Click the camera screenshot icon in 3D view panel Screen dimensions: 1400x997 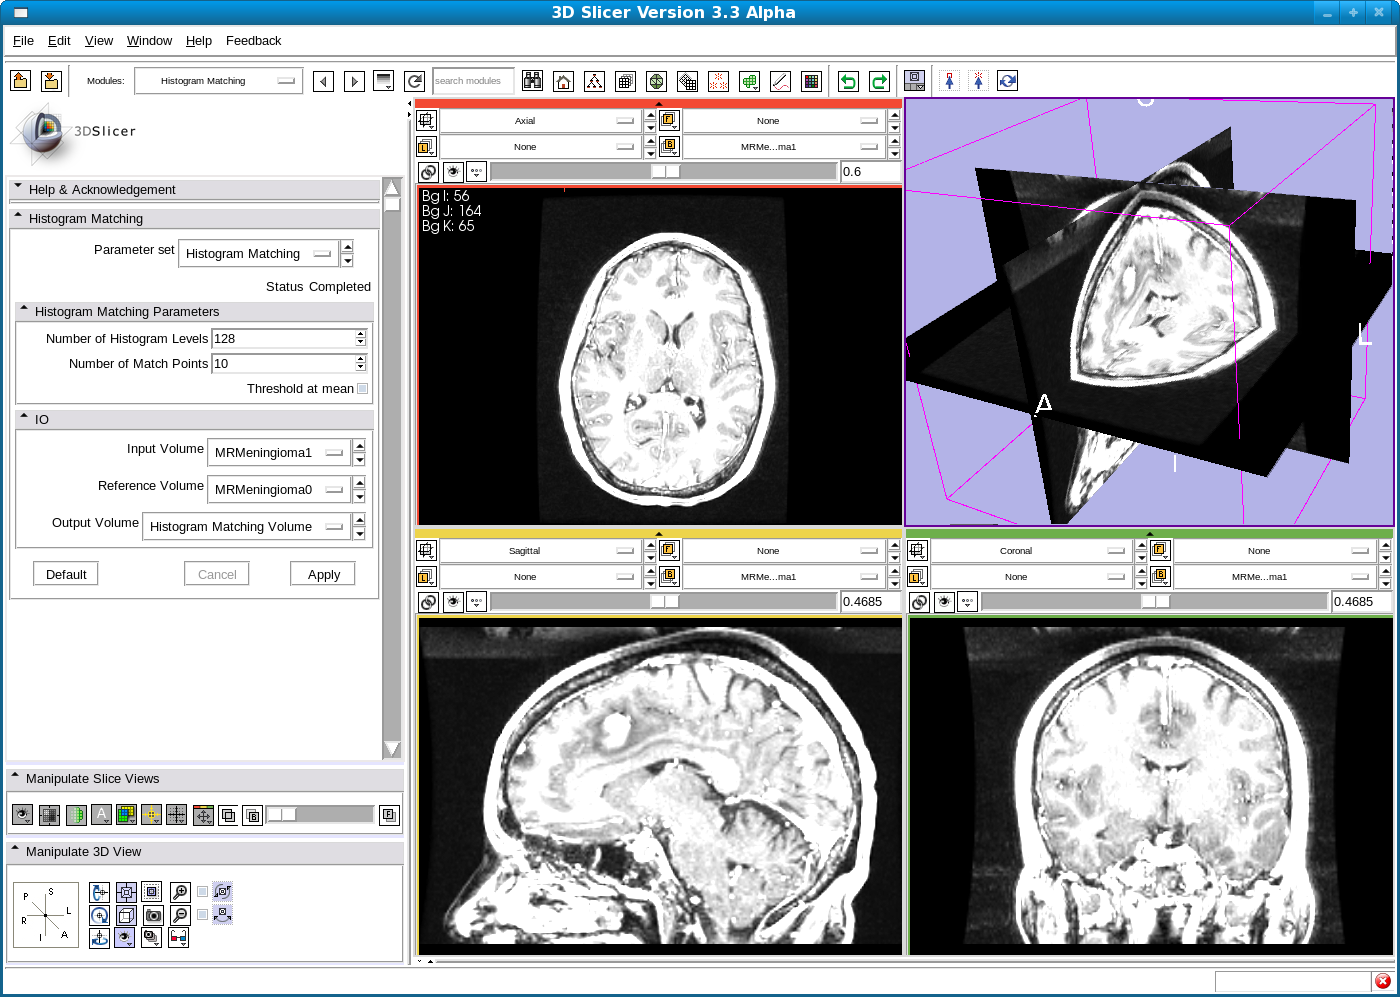click(153, 915)
